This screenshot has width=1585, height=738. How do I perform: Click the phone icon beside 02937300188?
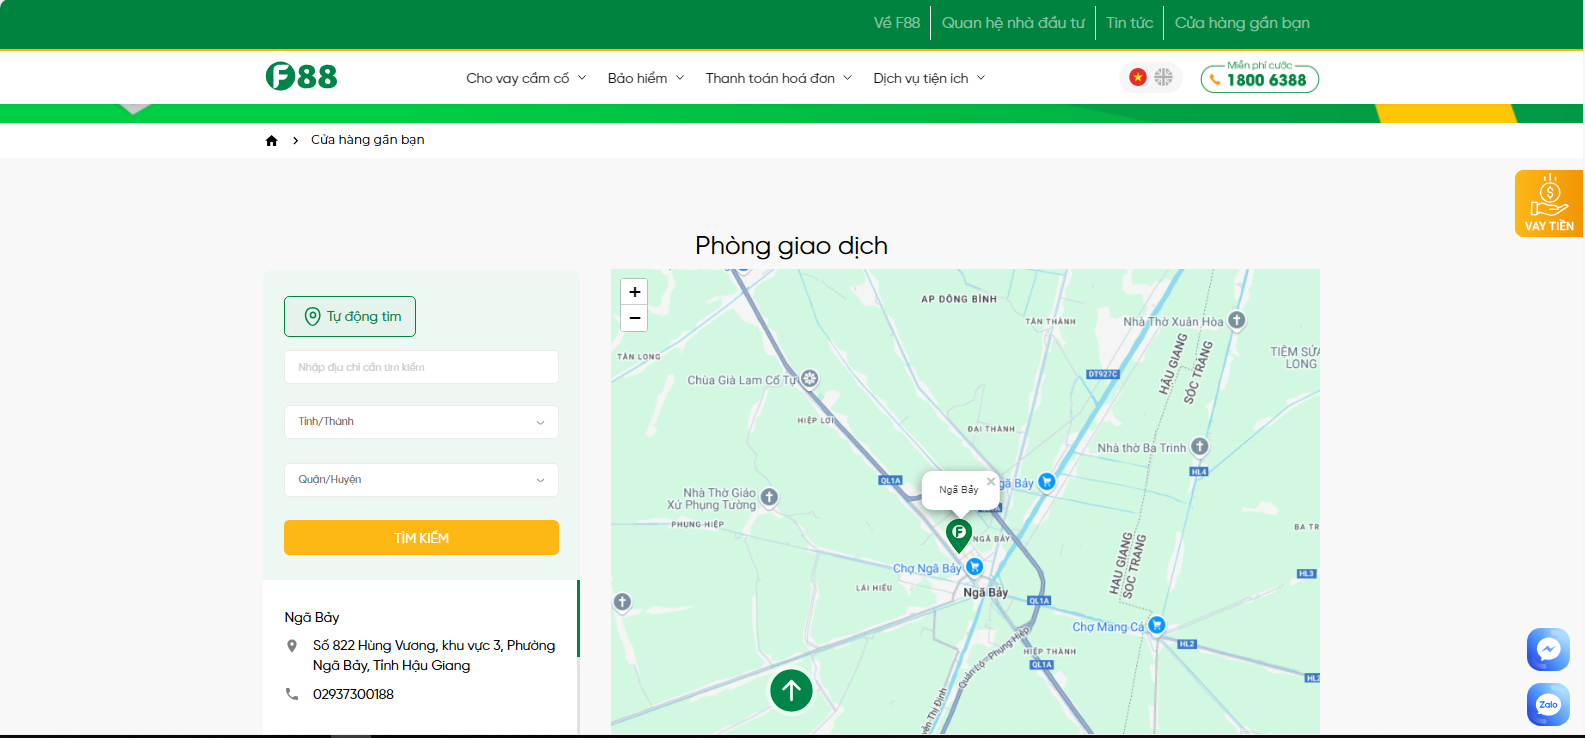pos(292,694)
